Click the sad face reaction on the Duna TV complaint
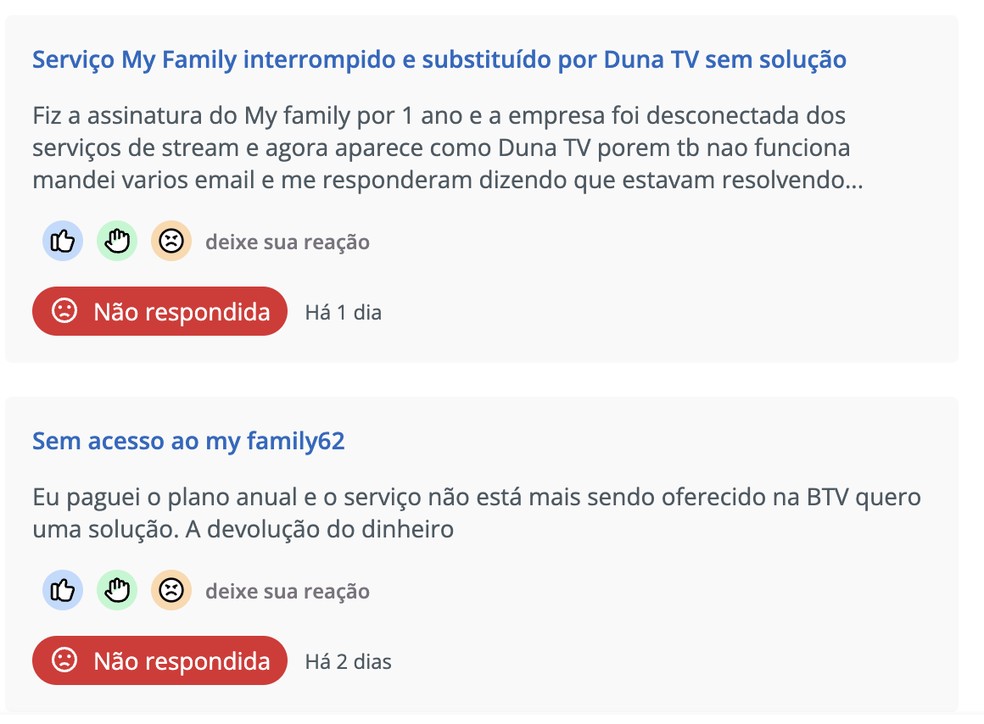 click(x=171, y=240)
